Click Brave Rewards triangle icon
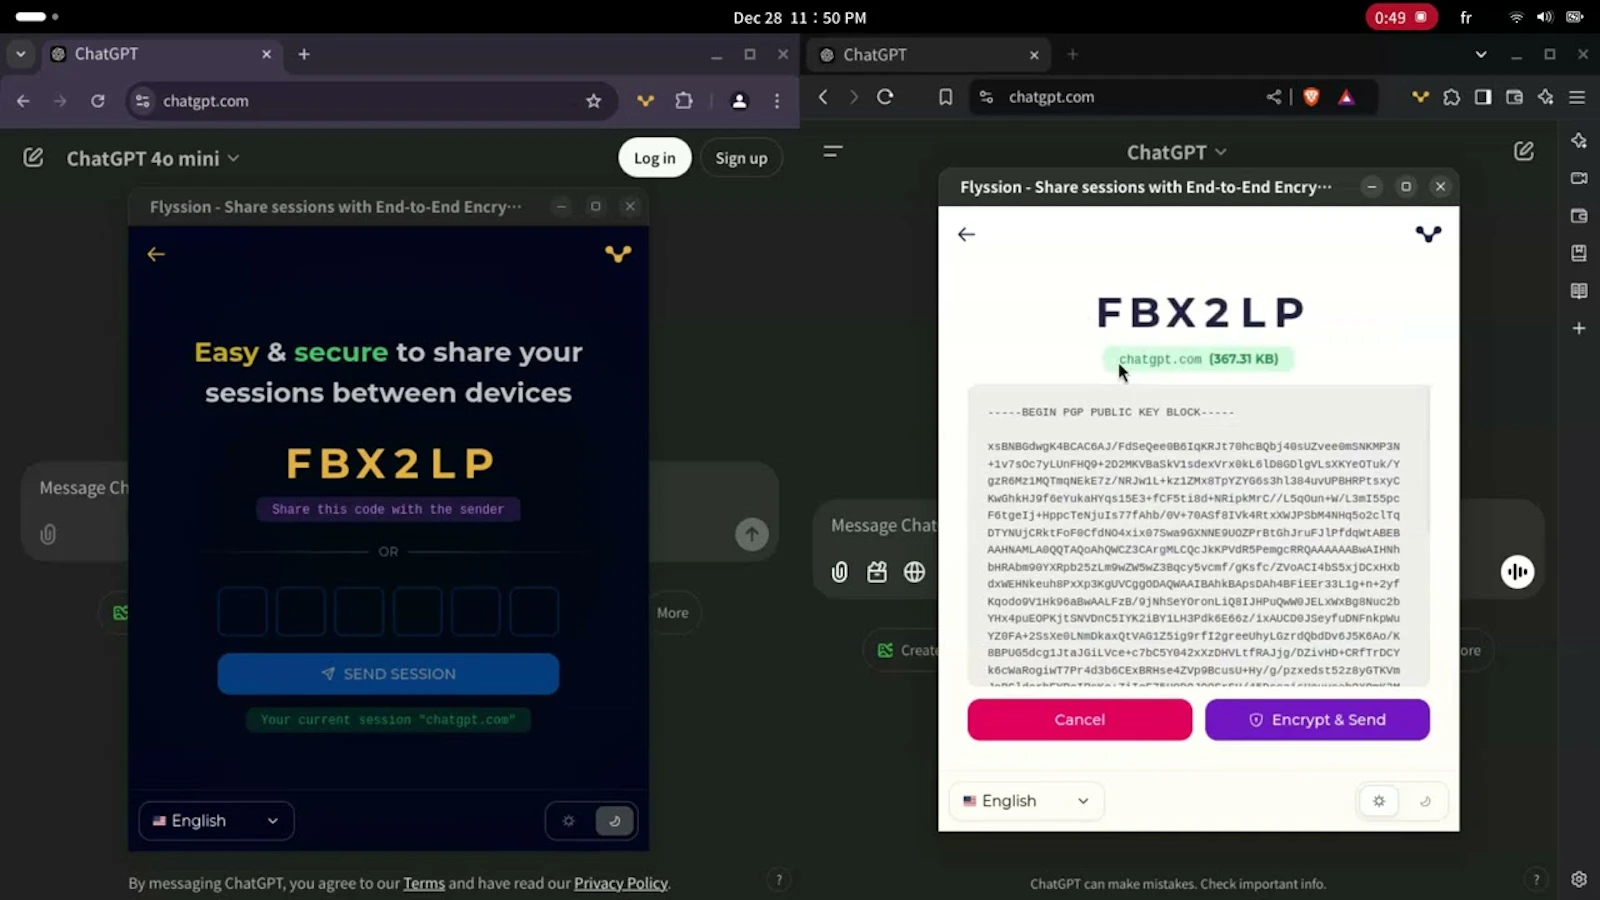 click(1346, 97)
